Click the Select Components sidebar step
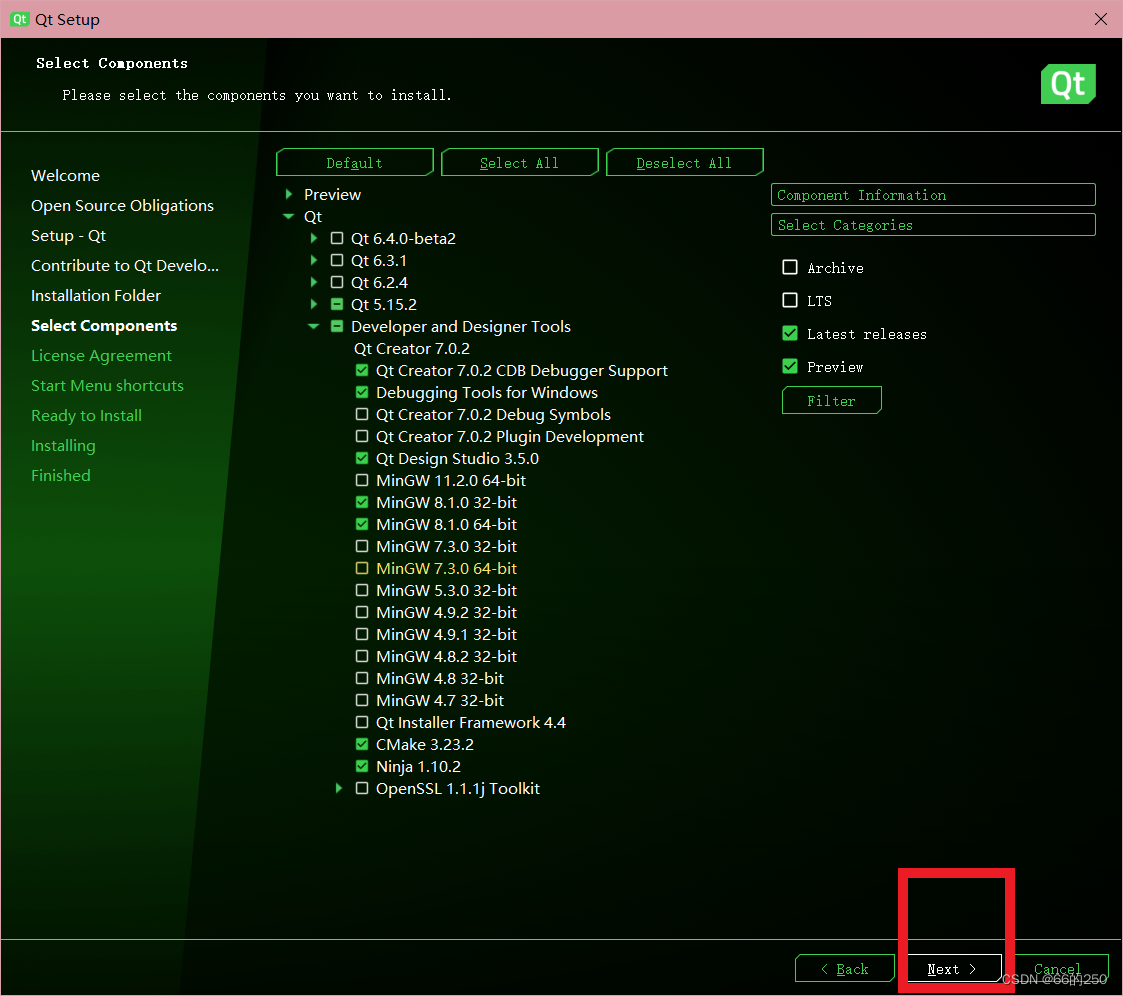Image resolution: width=1123 pixels, height=996 pixels. [x=104, y=326]
